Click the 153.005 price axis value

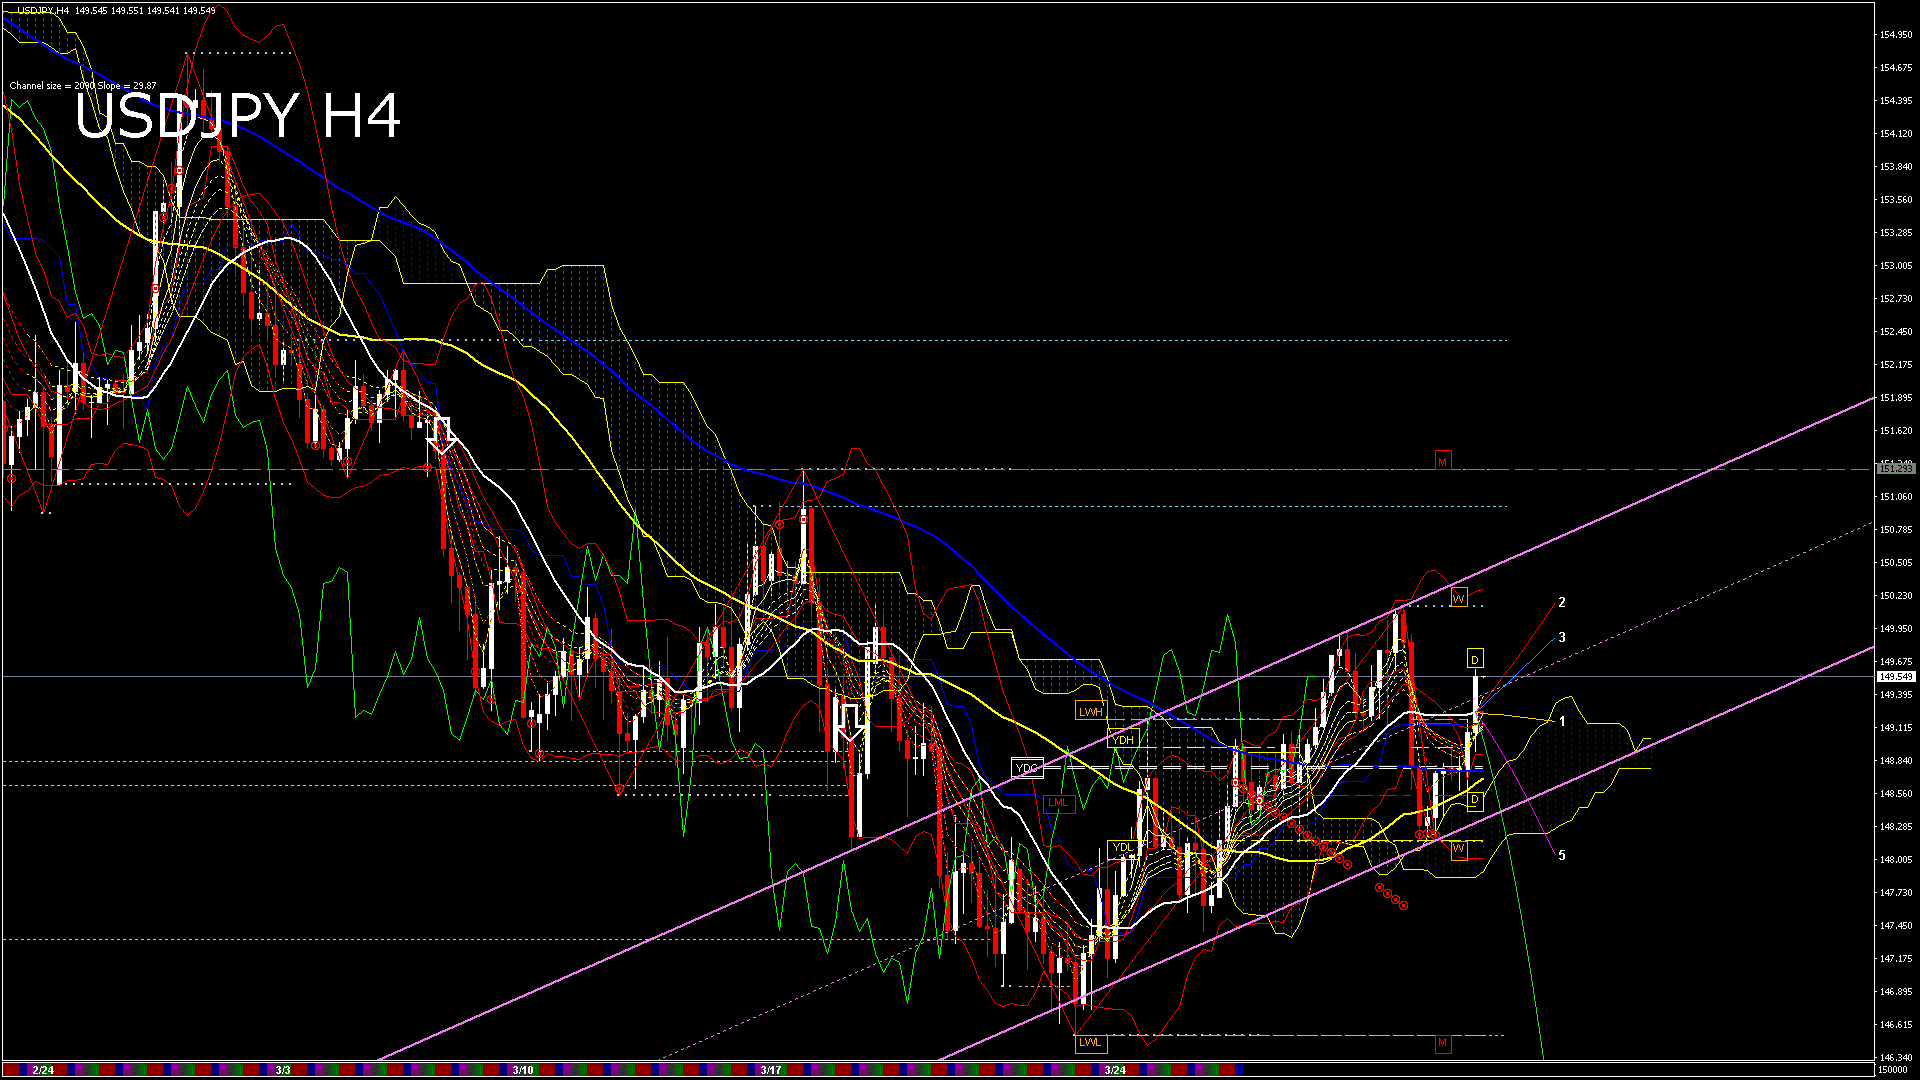[x=1896, y=266]
